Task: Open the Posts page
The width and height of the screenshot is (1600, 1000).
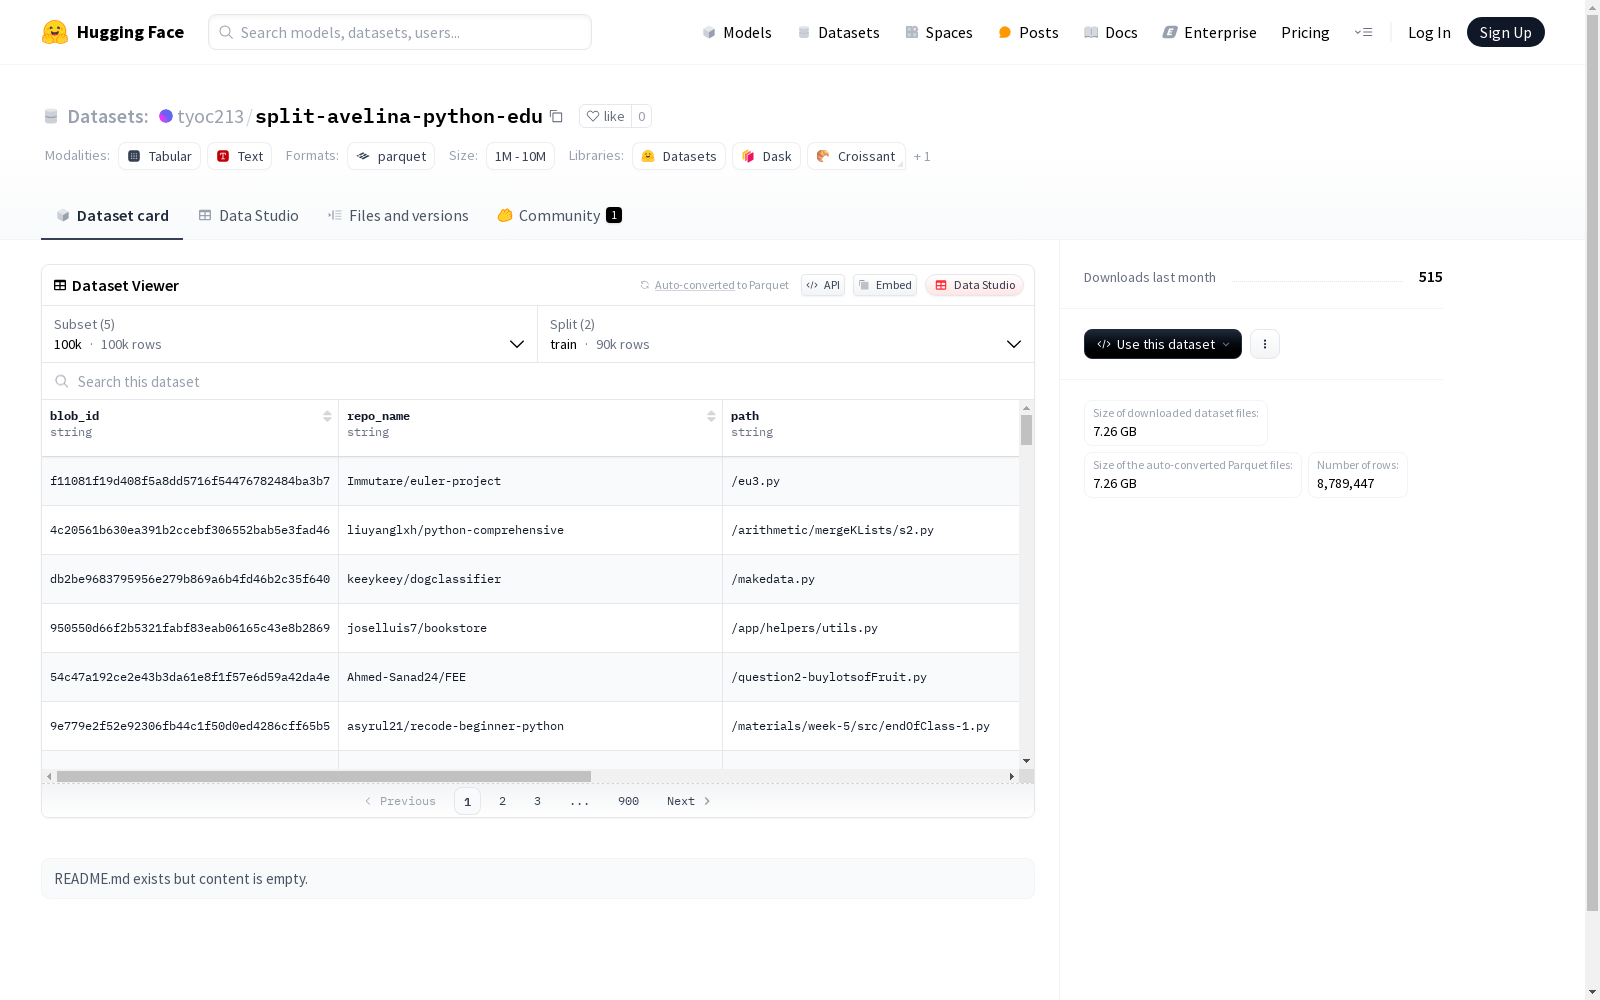Action: 1029,32
